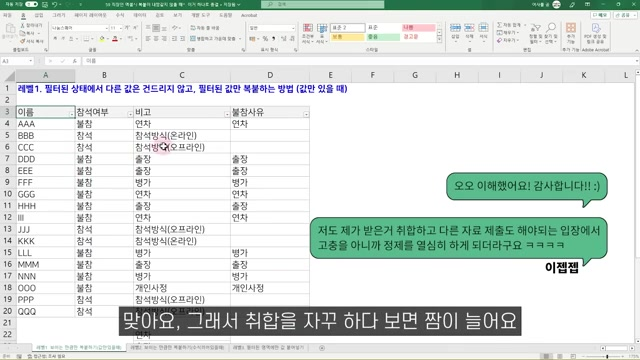This screenshot has height=360, width=640.
Task: Click the add new sheet plus icon
Action: pos(322,348)
